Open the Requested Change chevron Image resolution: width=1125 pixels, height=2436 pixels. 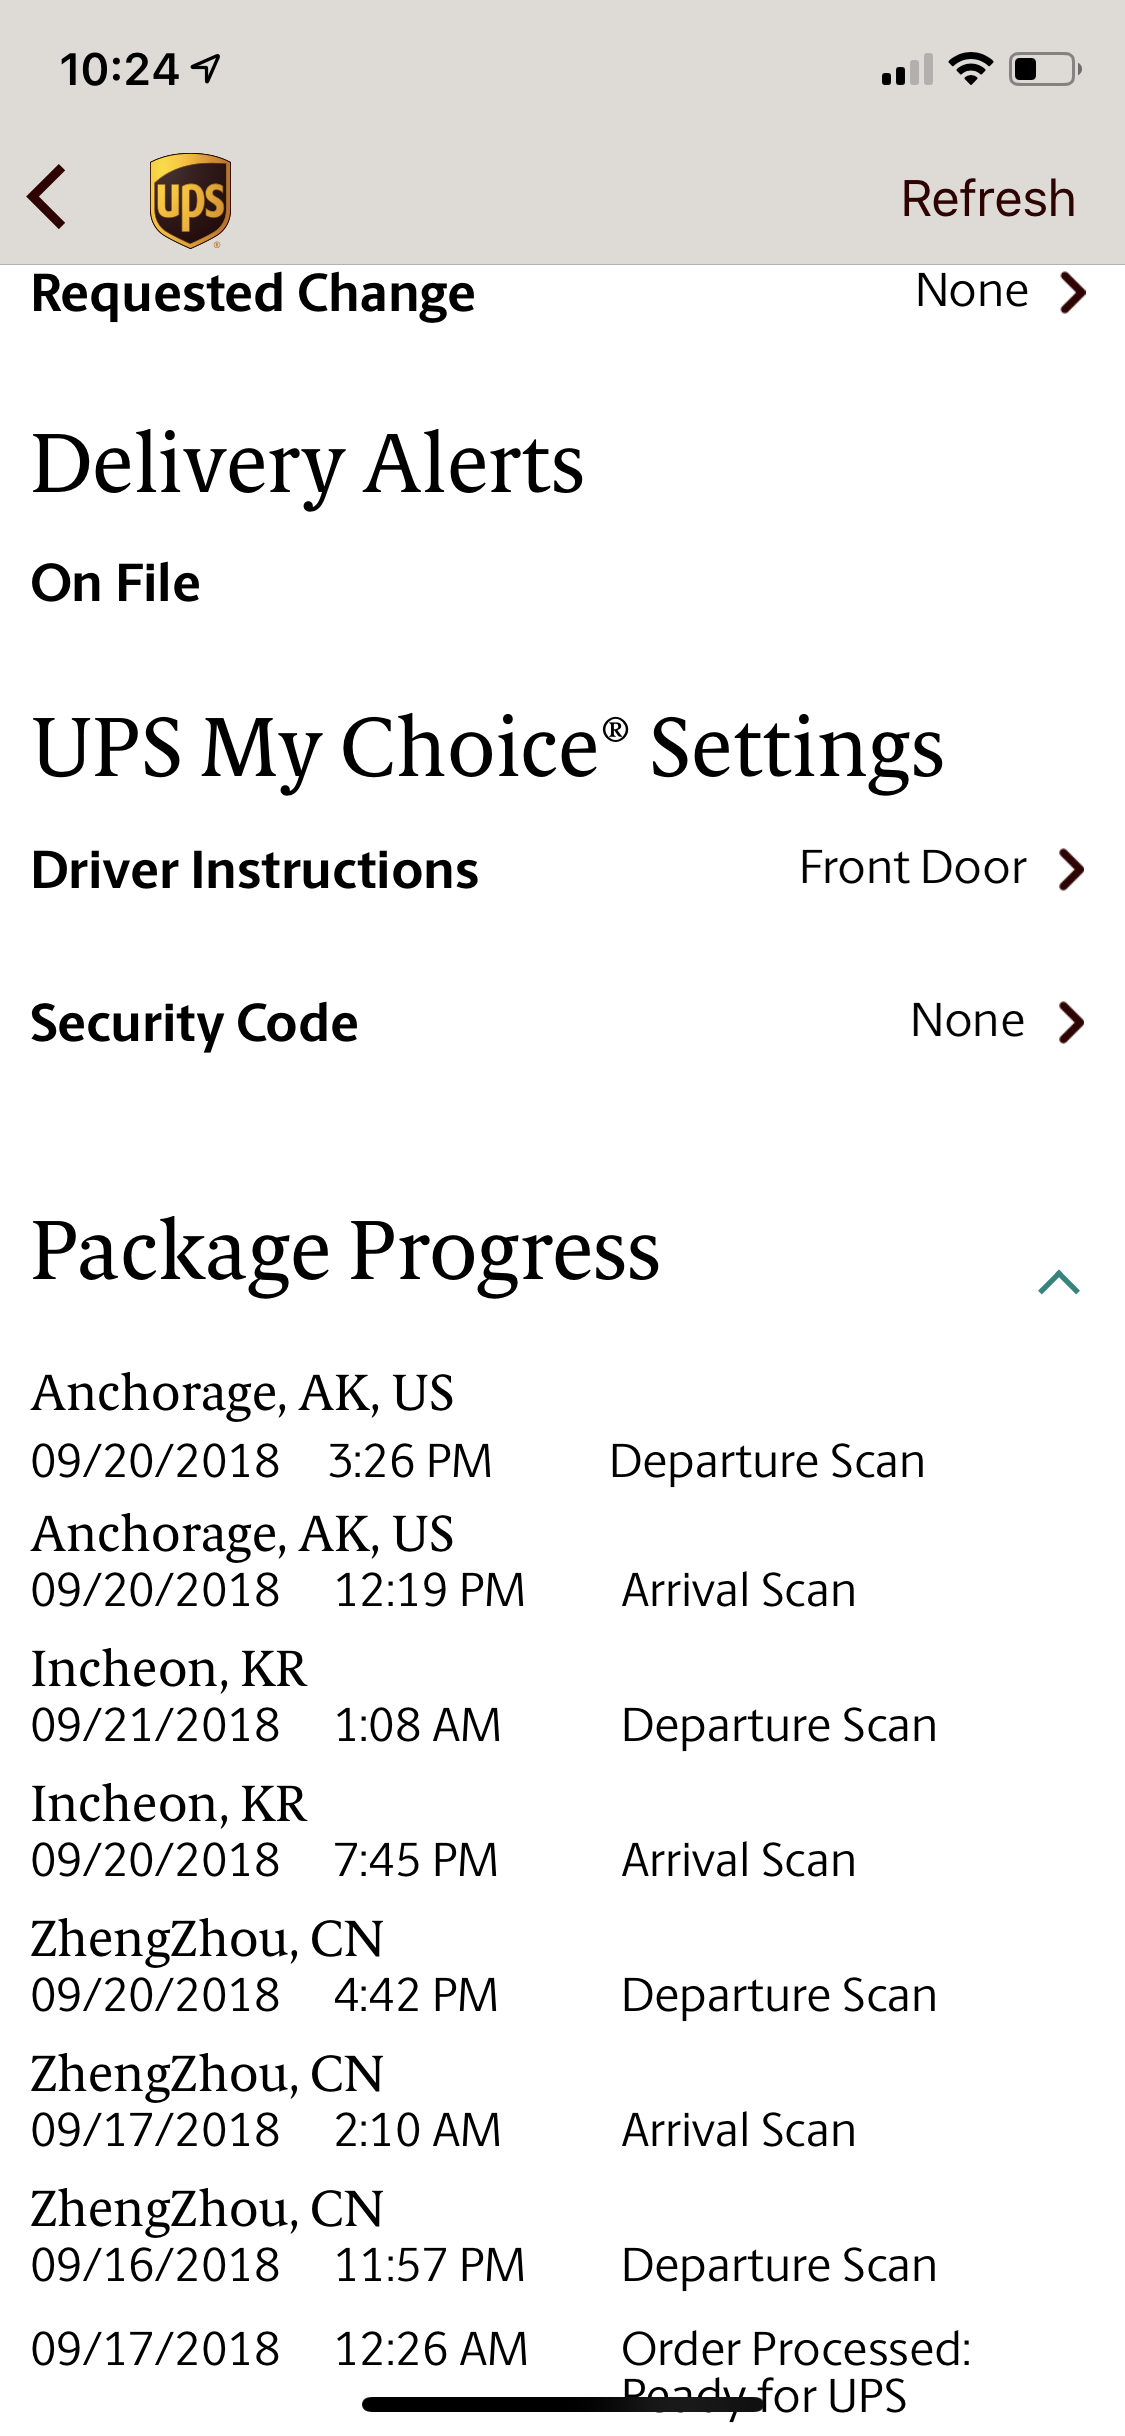(1073, 292)
